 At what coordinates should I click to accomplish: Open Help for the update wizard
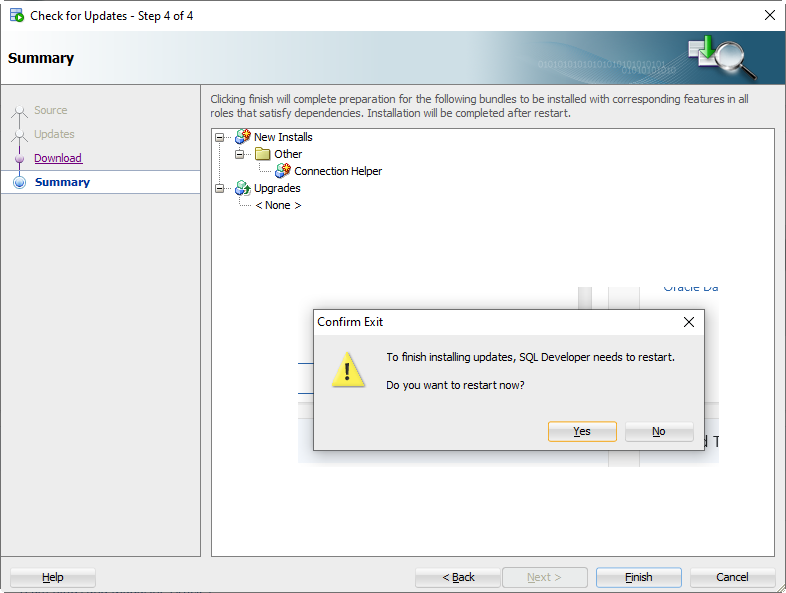(x=53, y=577)
